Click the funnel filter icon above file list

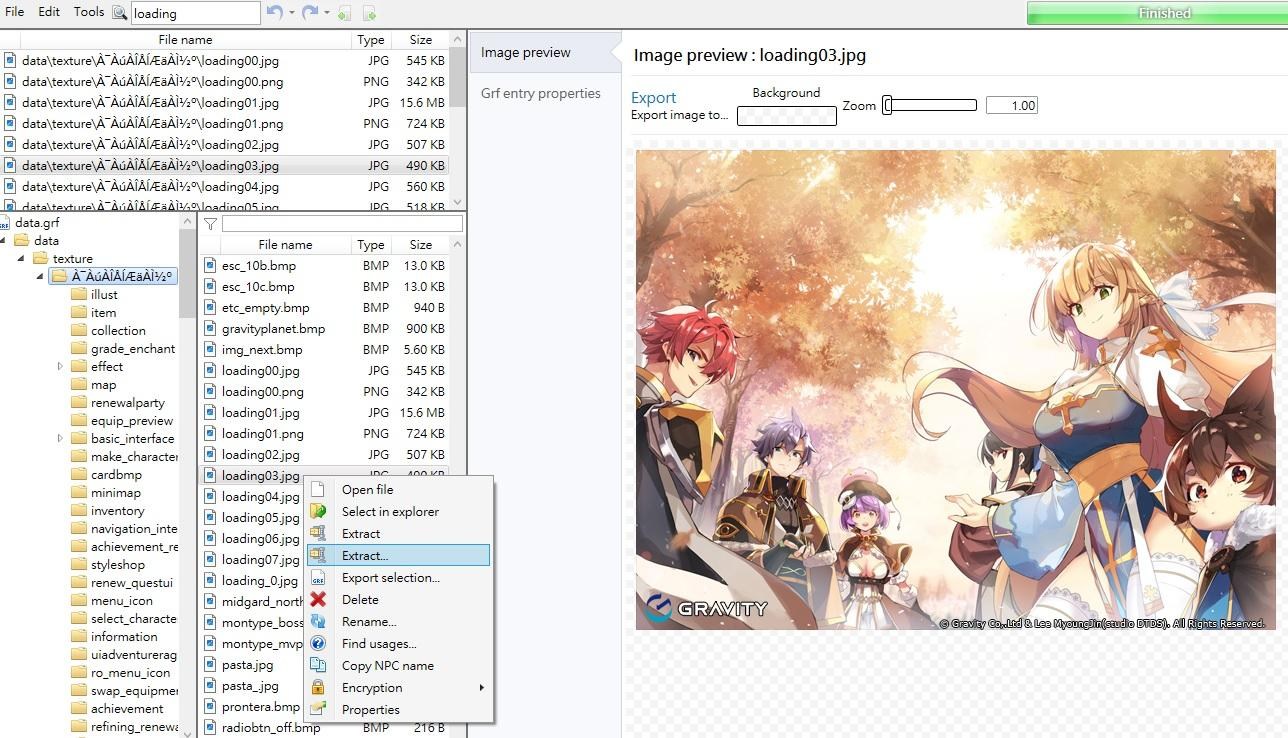(x=210, y=224)
